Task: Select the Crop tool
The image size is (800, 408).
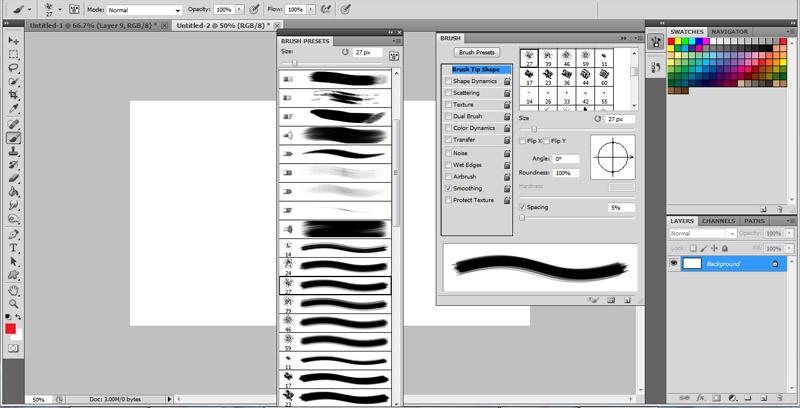Action: coord(14,95)
